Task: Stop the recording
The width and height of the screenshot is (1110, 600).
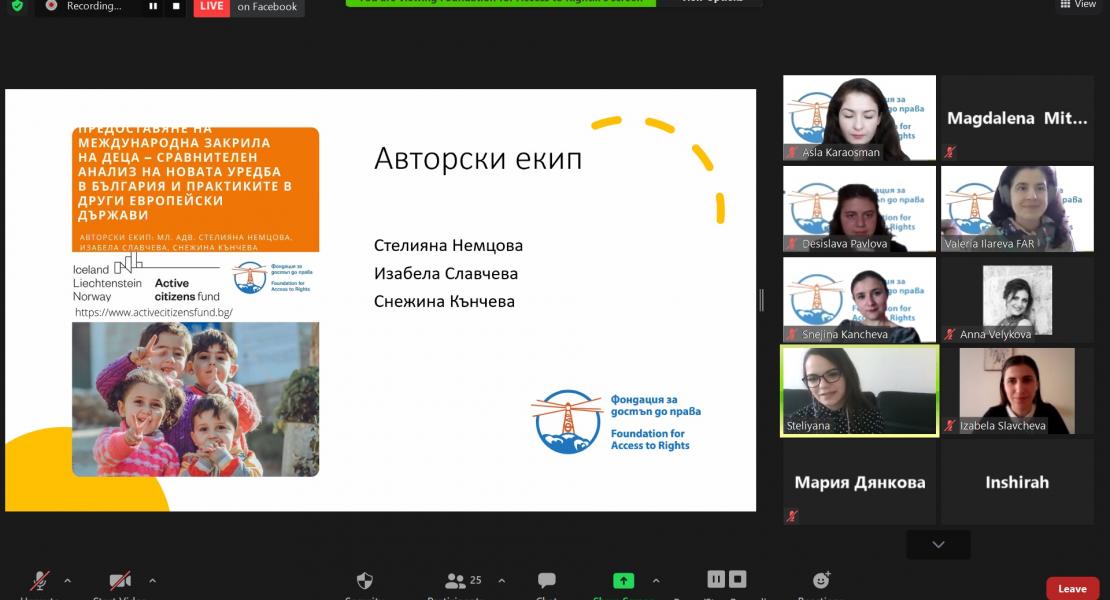Action: [176, 6]
